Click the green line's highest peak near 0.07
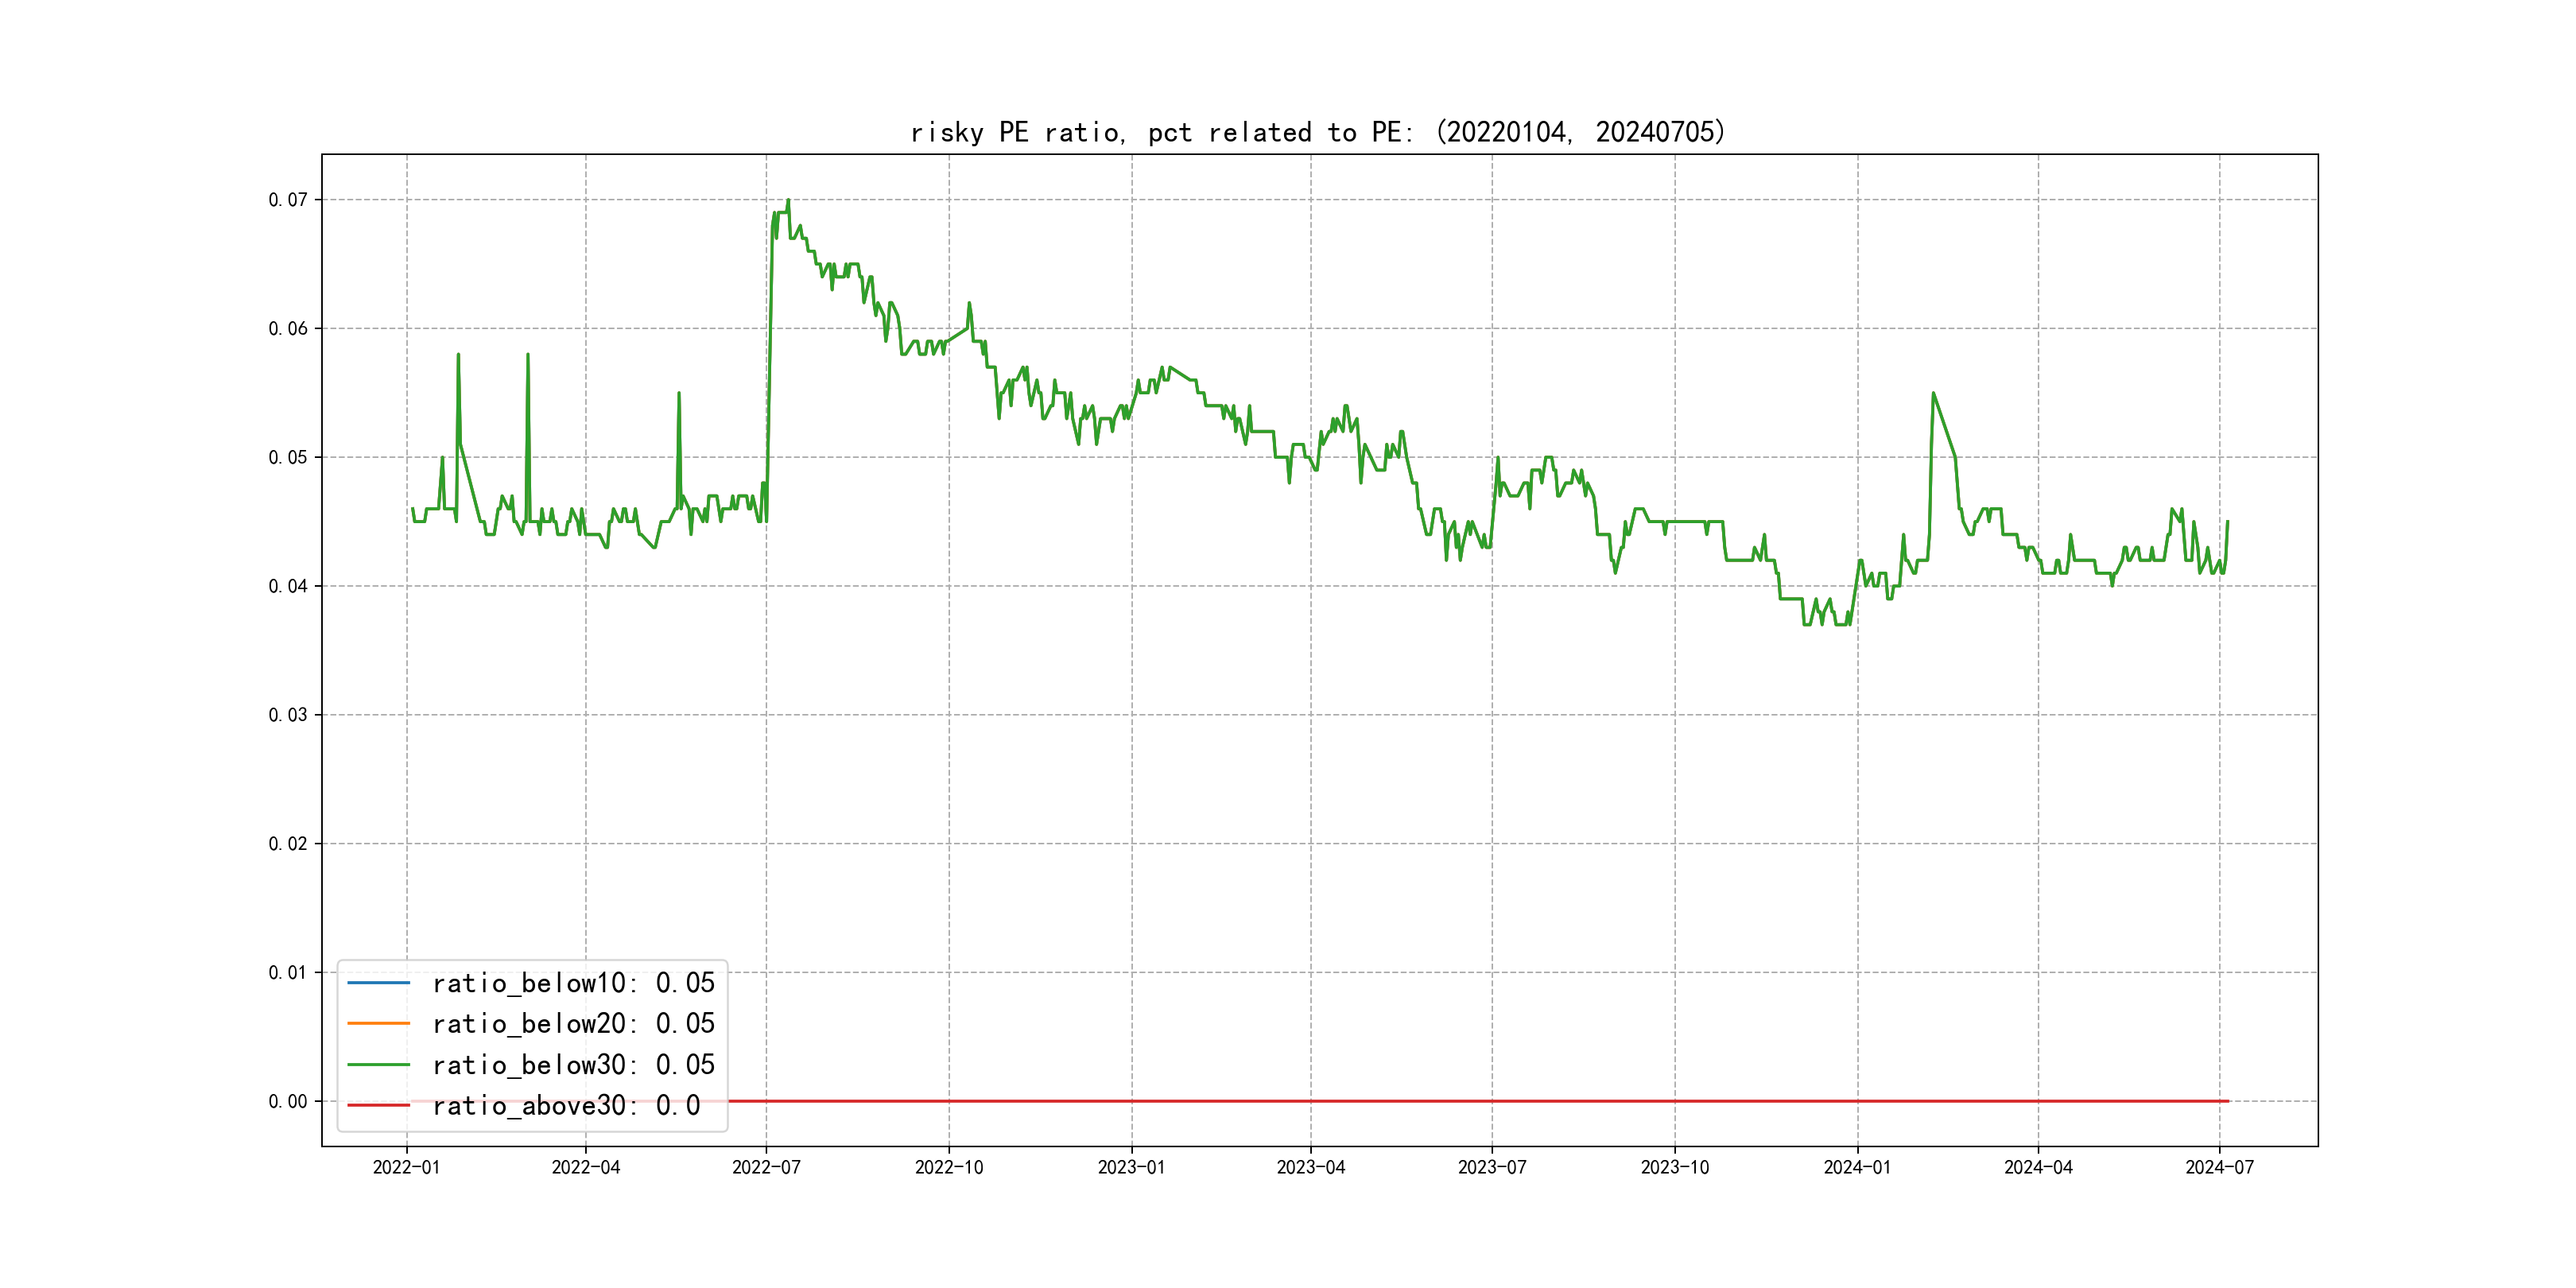The height and width of the screenshot is (1288, 2576). point(788,201)
